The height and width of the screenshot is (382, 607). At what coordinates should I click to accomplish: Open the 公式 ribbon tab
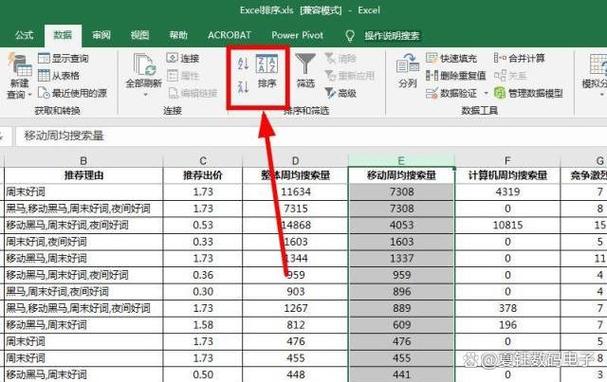click(24, 35)
